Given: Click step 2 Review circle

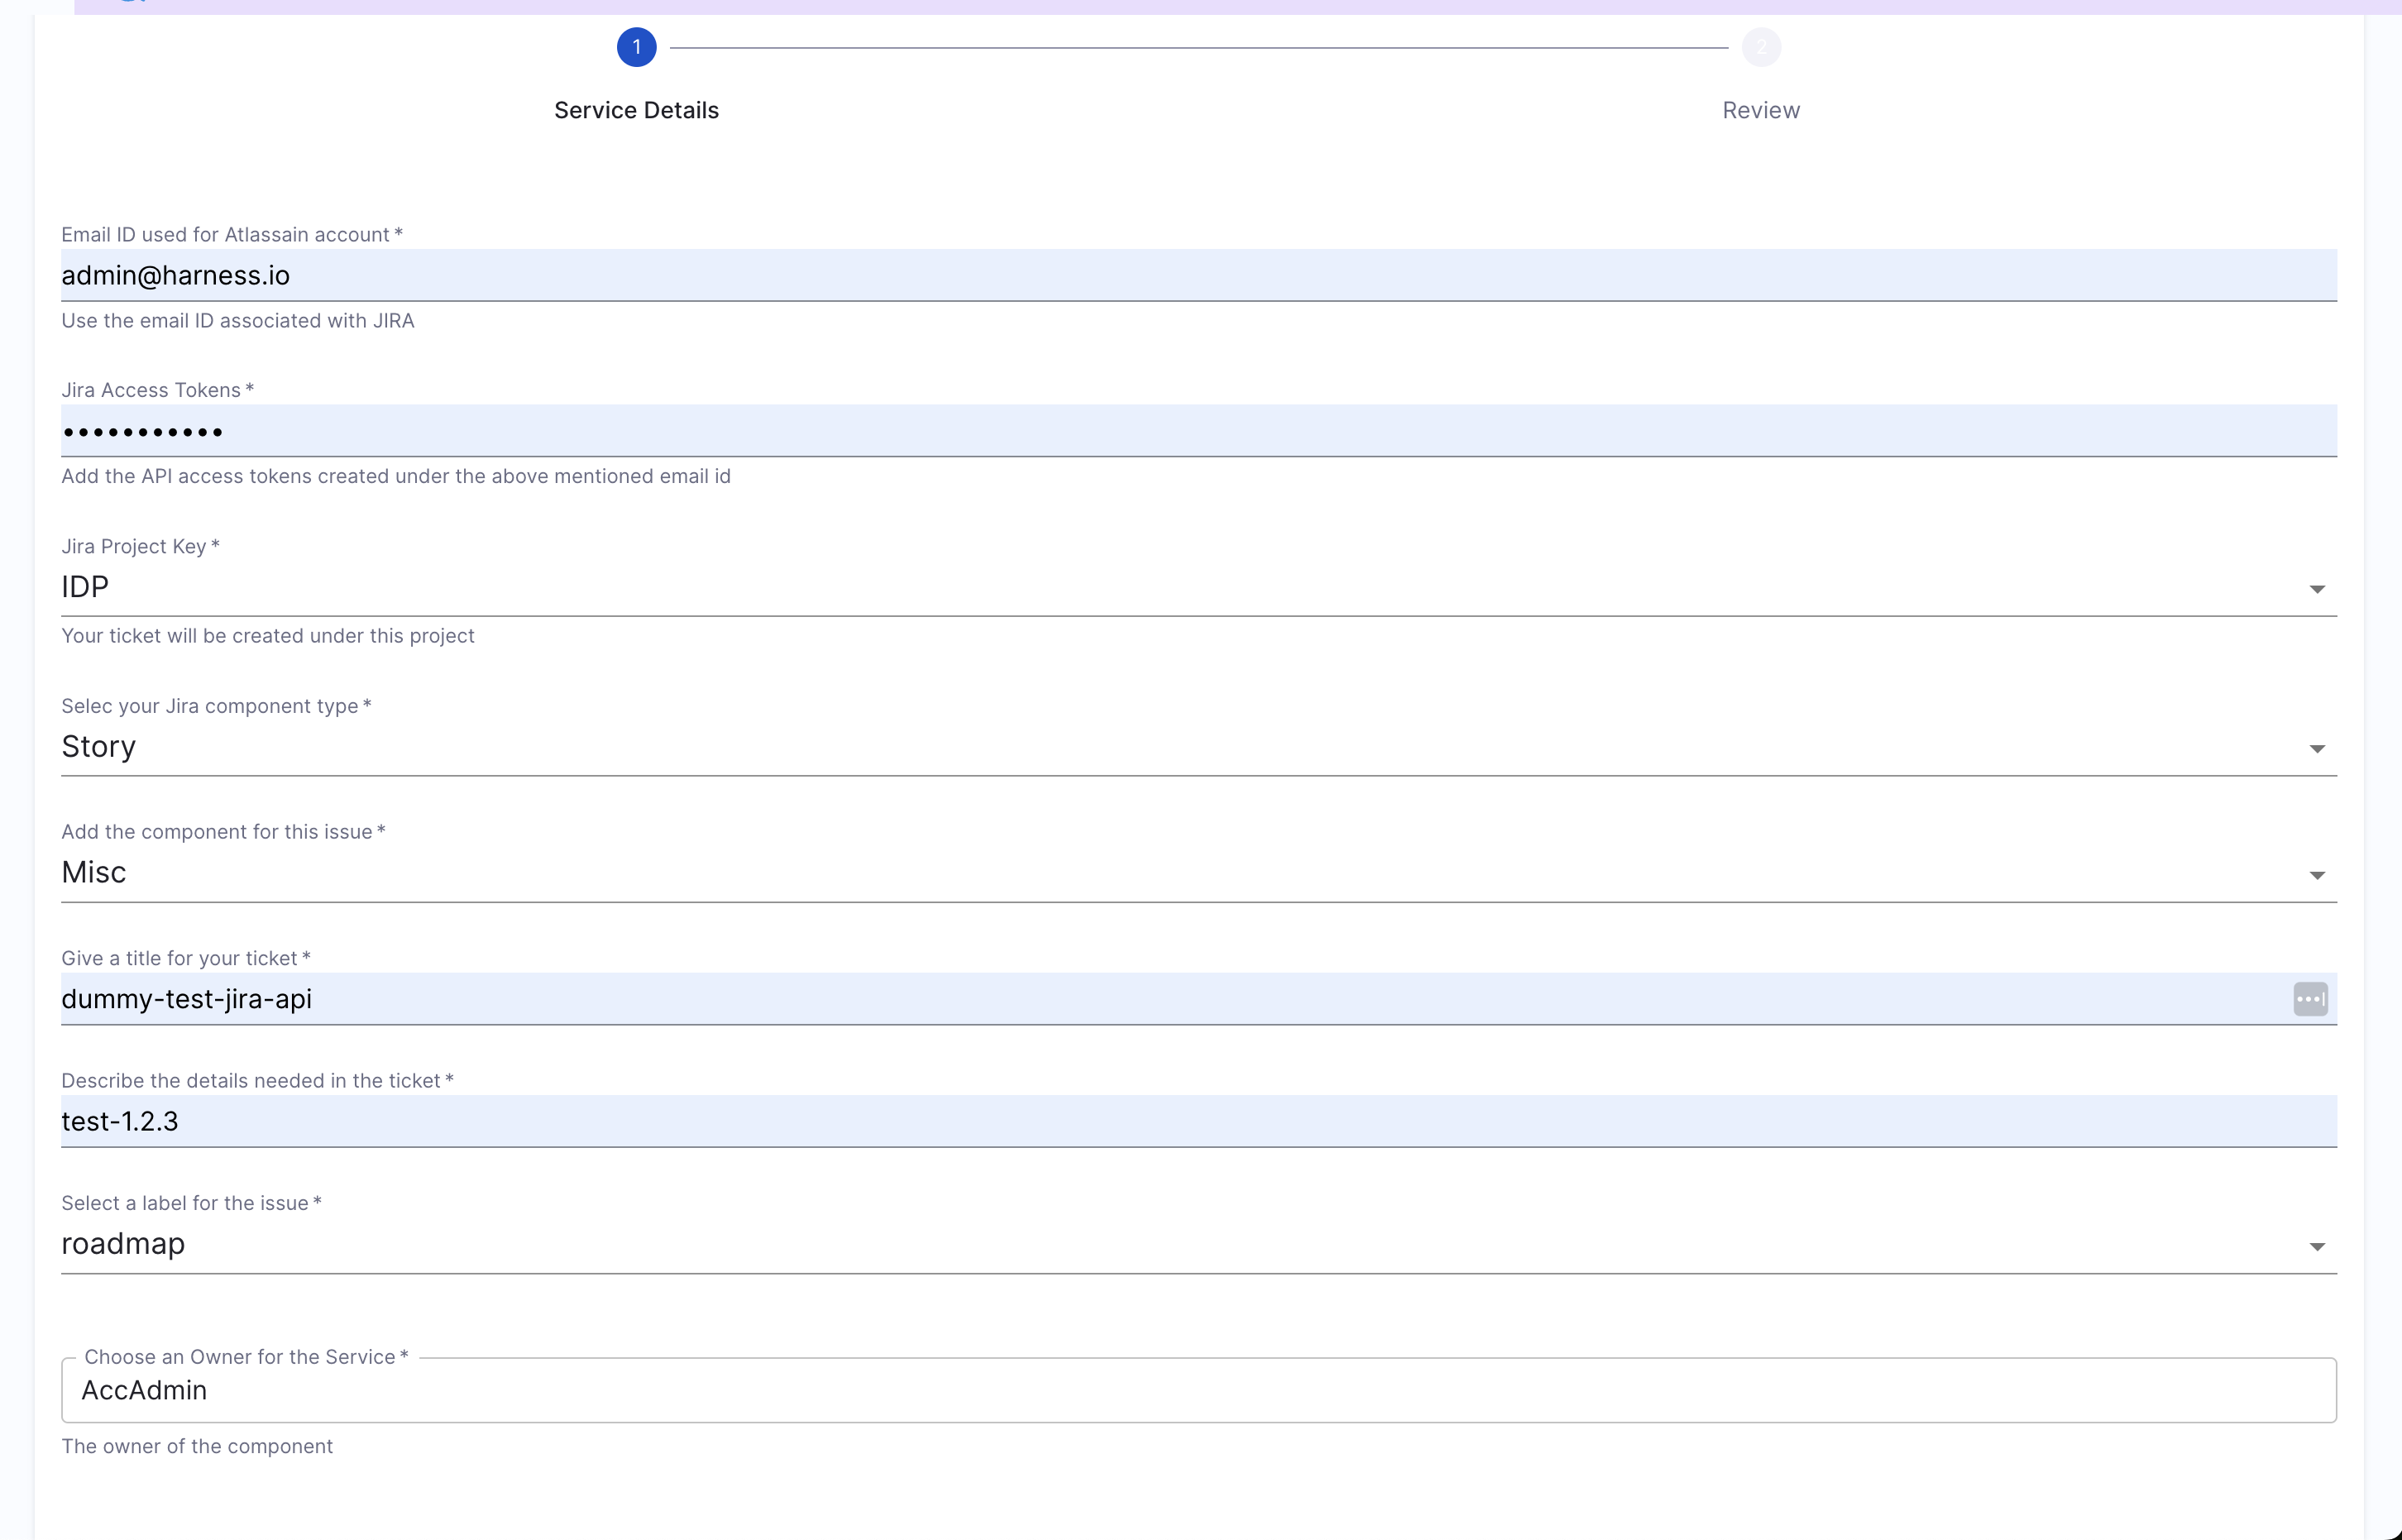Looking at the screenshot, I should 1761,47.
